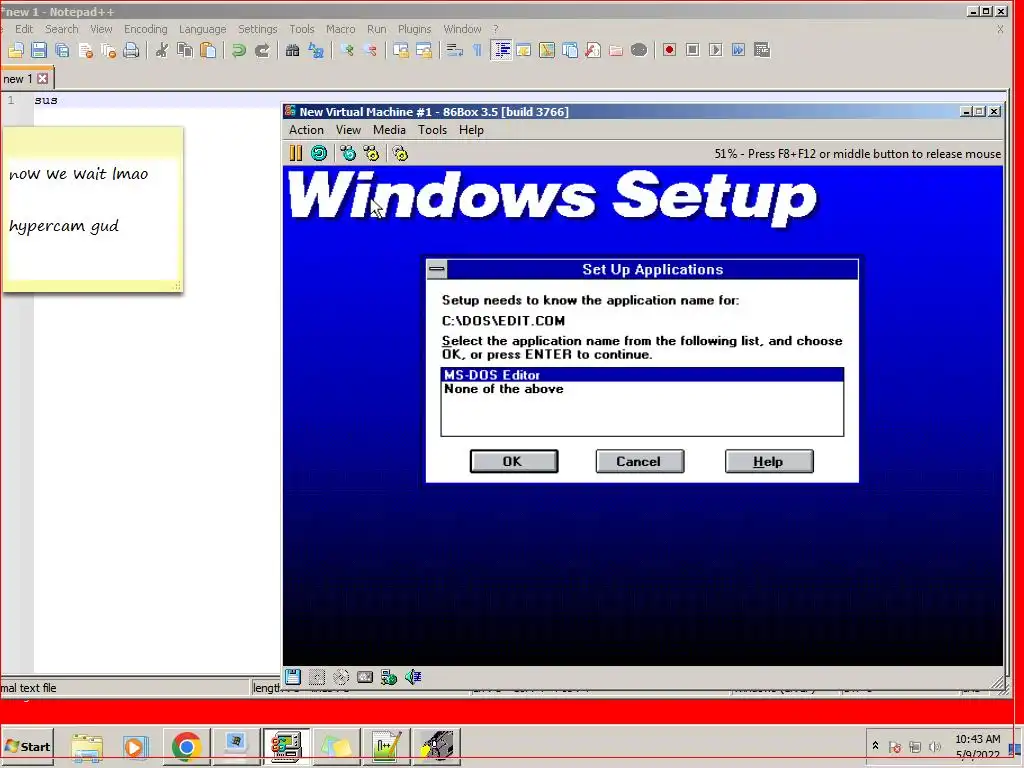Click the hard disk icon in 86Box status bar
The height and width of the screenshot is (768, 1024).
coord(365,677)
